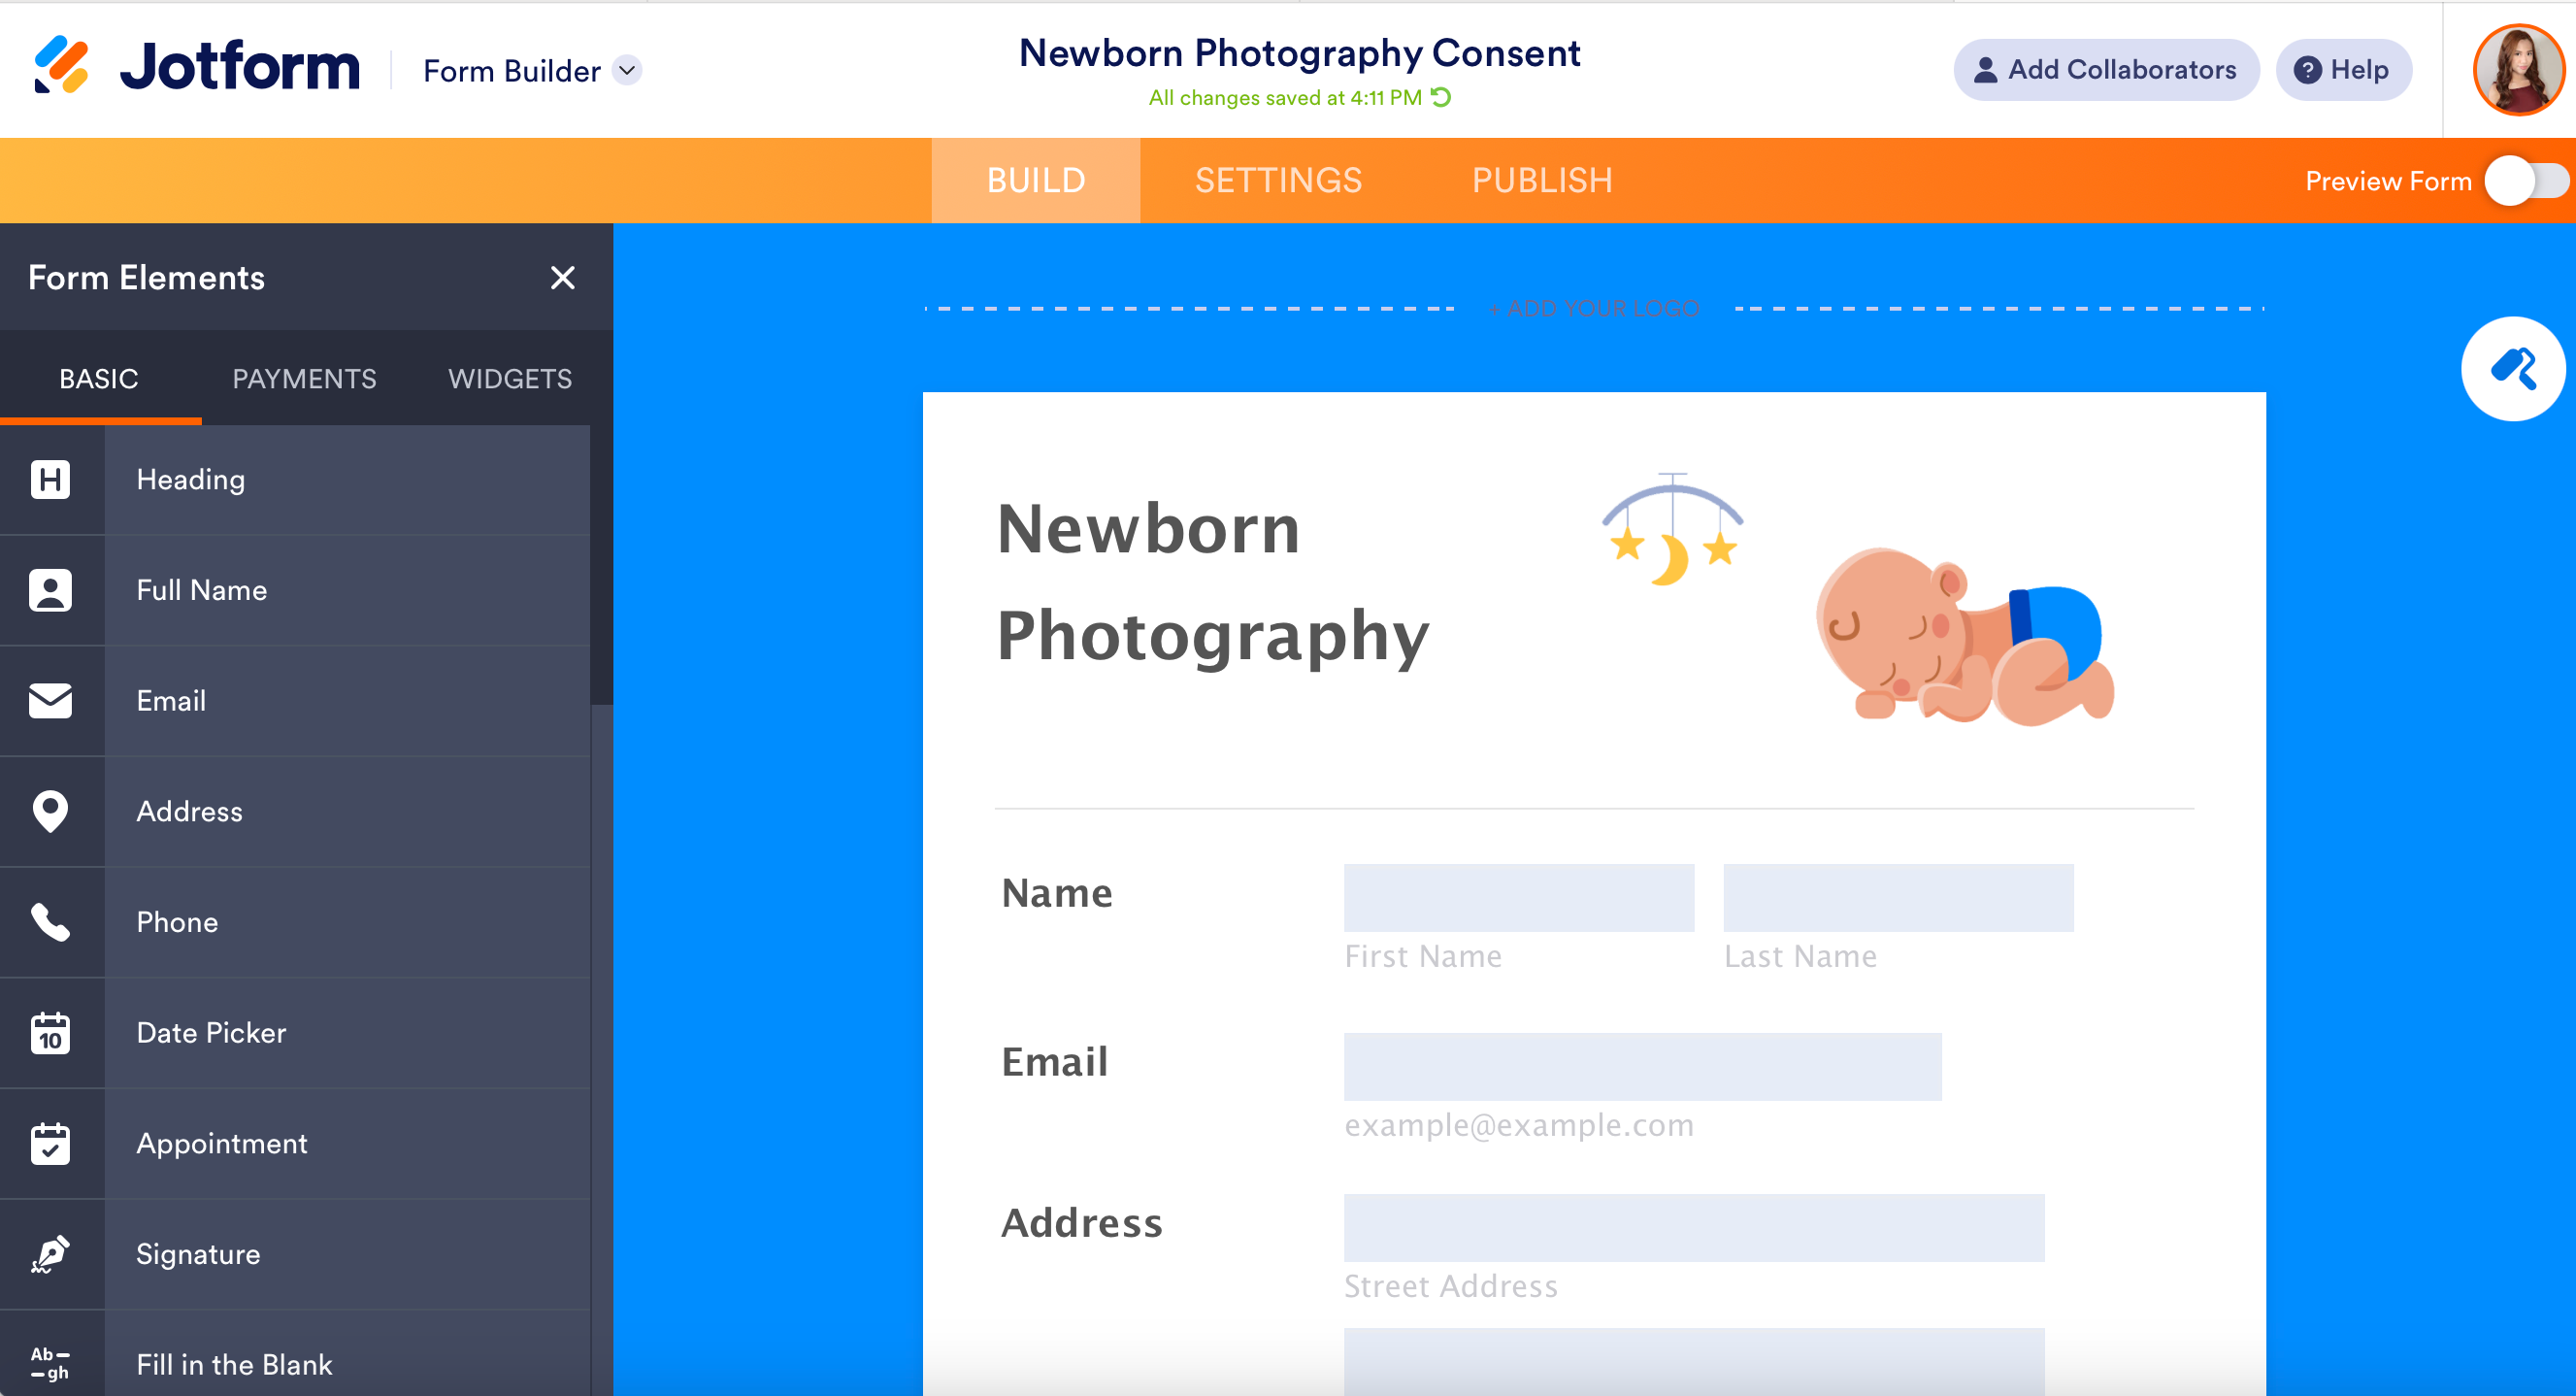Add an Address field using the pin icon
The image size is (2576, 1396).
pos(51,811)
